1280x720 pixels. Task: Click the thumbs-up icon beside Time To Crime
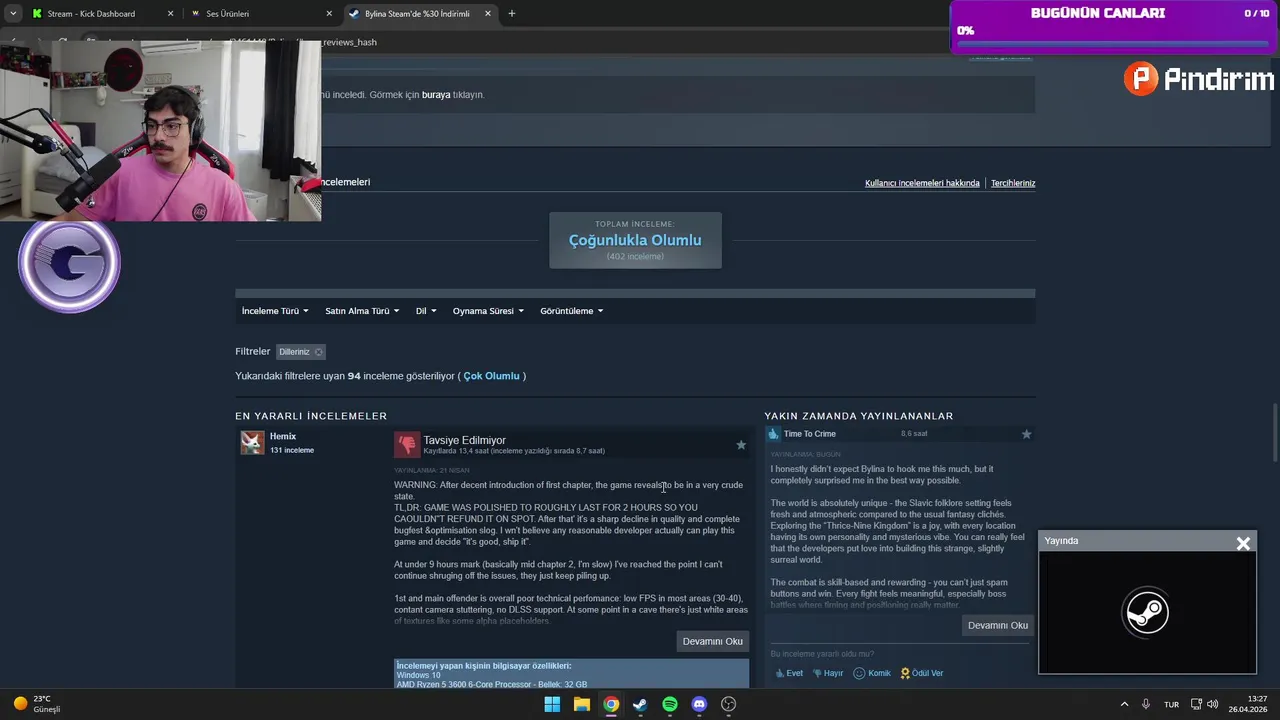click(772, 434)
